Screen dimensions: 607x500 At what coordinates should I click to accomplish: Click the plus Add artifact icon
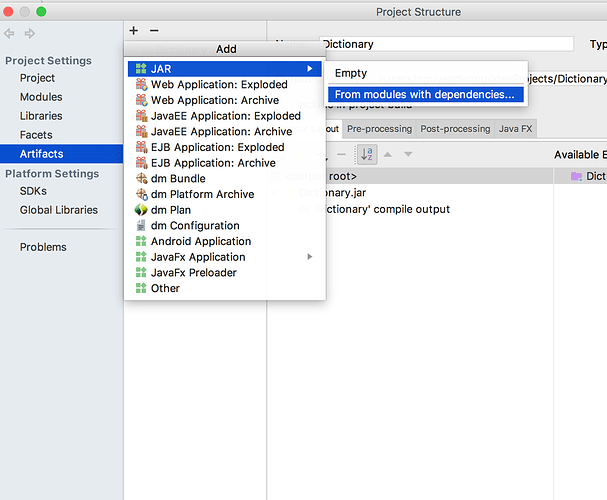point(134,32)
